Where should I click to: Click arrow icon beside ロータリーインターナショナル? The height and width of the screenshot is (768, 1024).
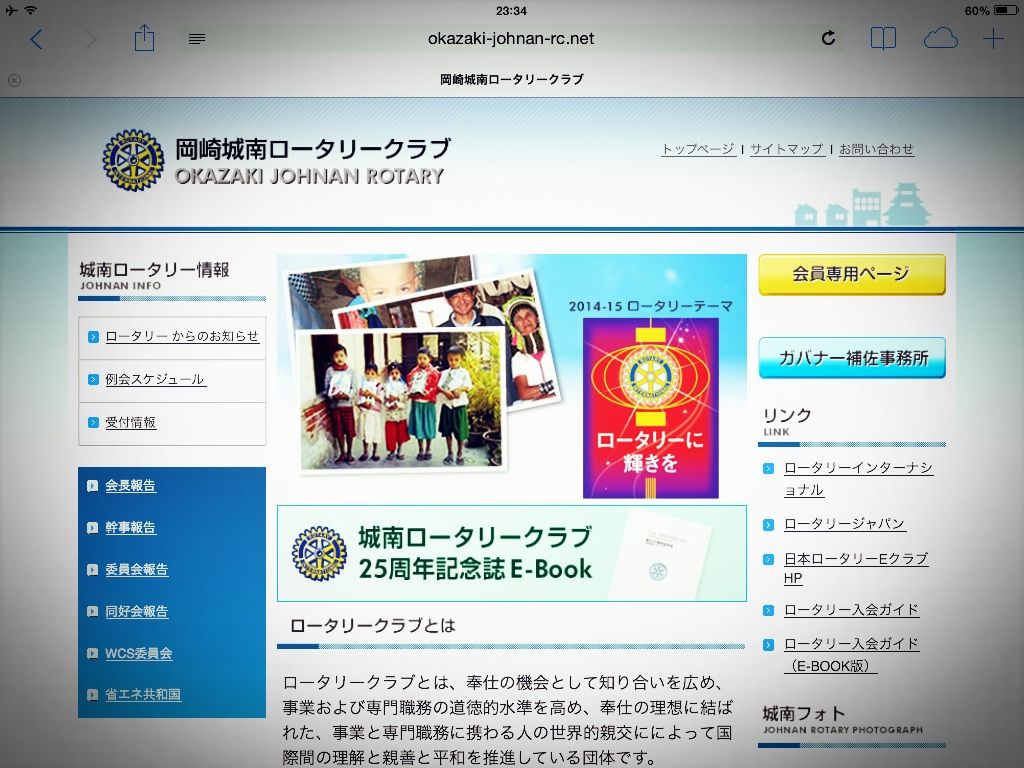coord(769,468)
